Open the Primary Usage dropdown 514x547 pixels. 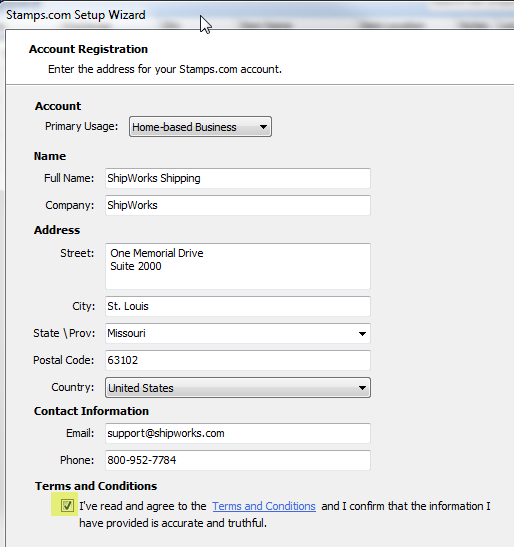[x=200, y=127]
